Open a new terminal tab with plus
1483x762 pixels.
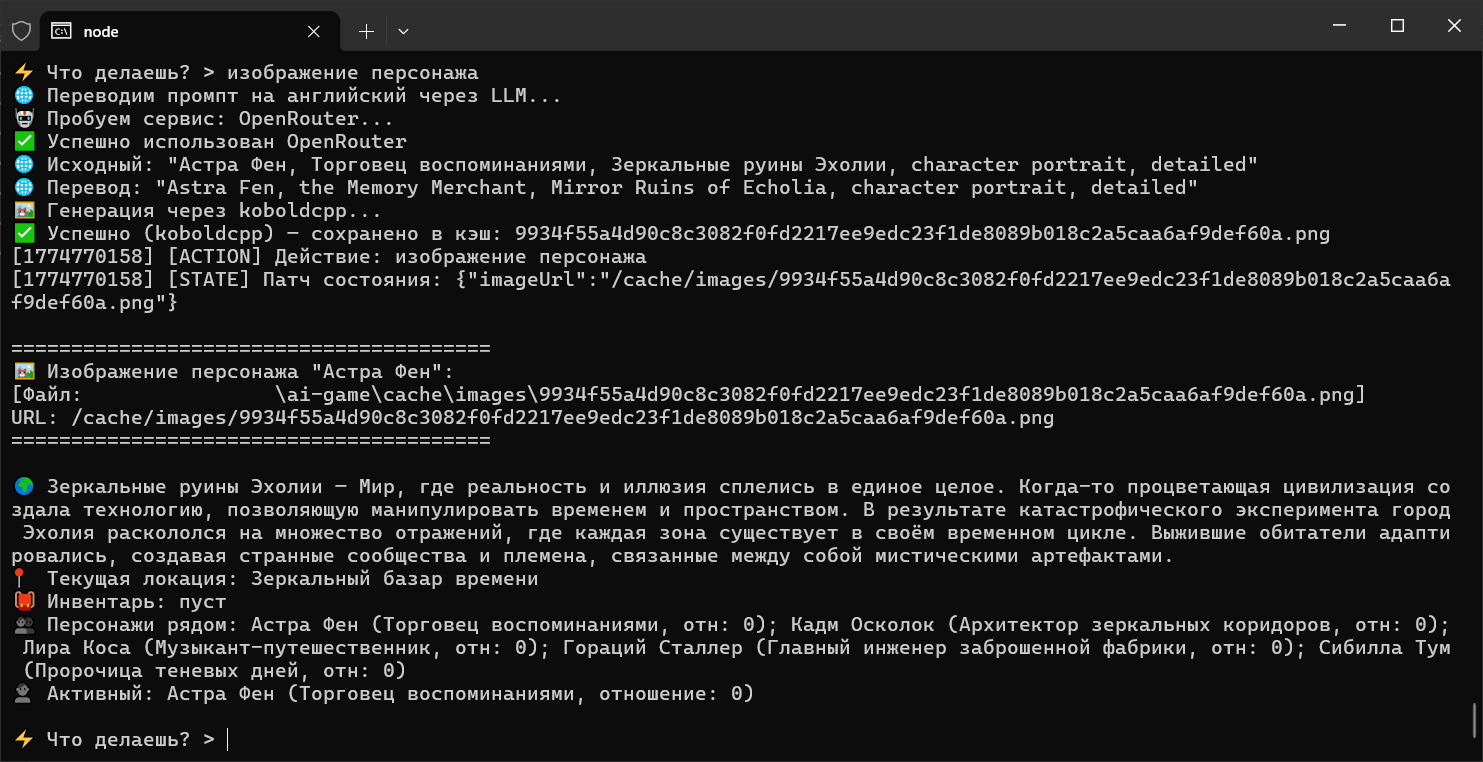coord(366,31)
